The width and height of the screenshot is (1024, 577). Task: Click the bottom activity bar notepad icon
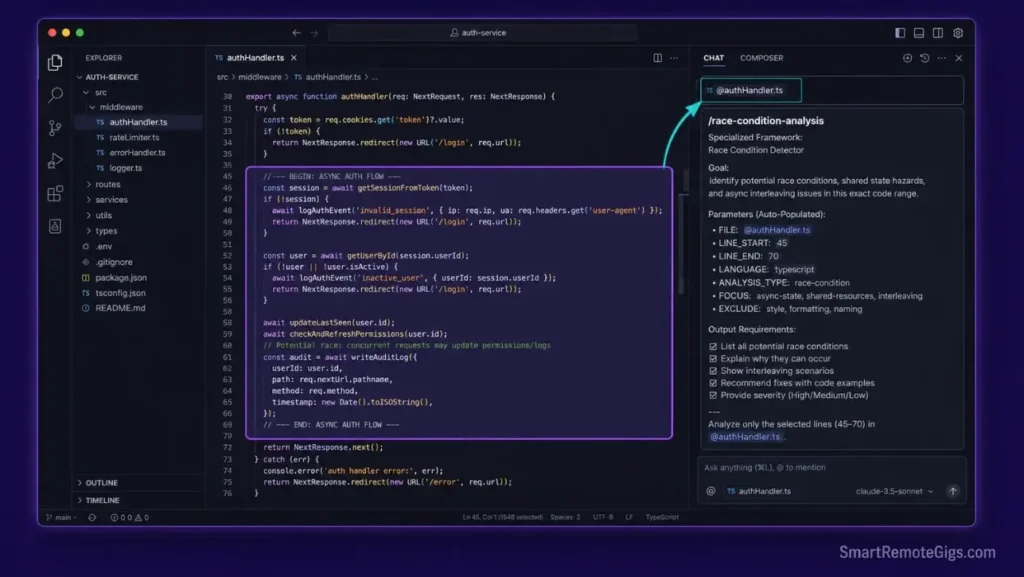pyautogui.click(x=56, y=226)
